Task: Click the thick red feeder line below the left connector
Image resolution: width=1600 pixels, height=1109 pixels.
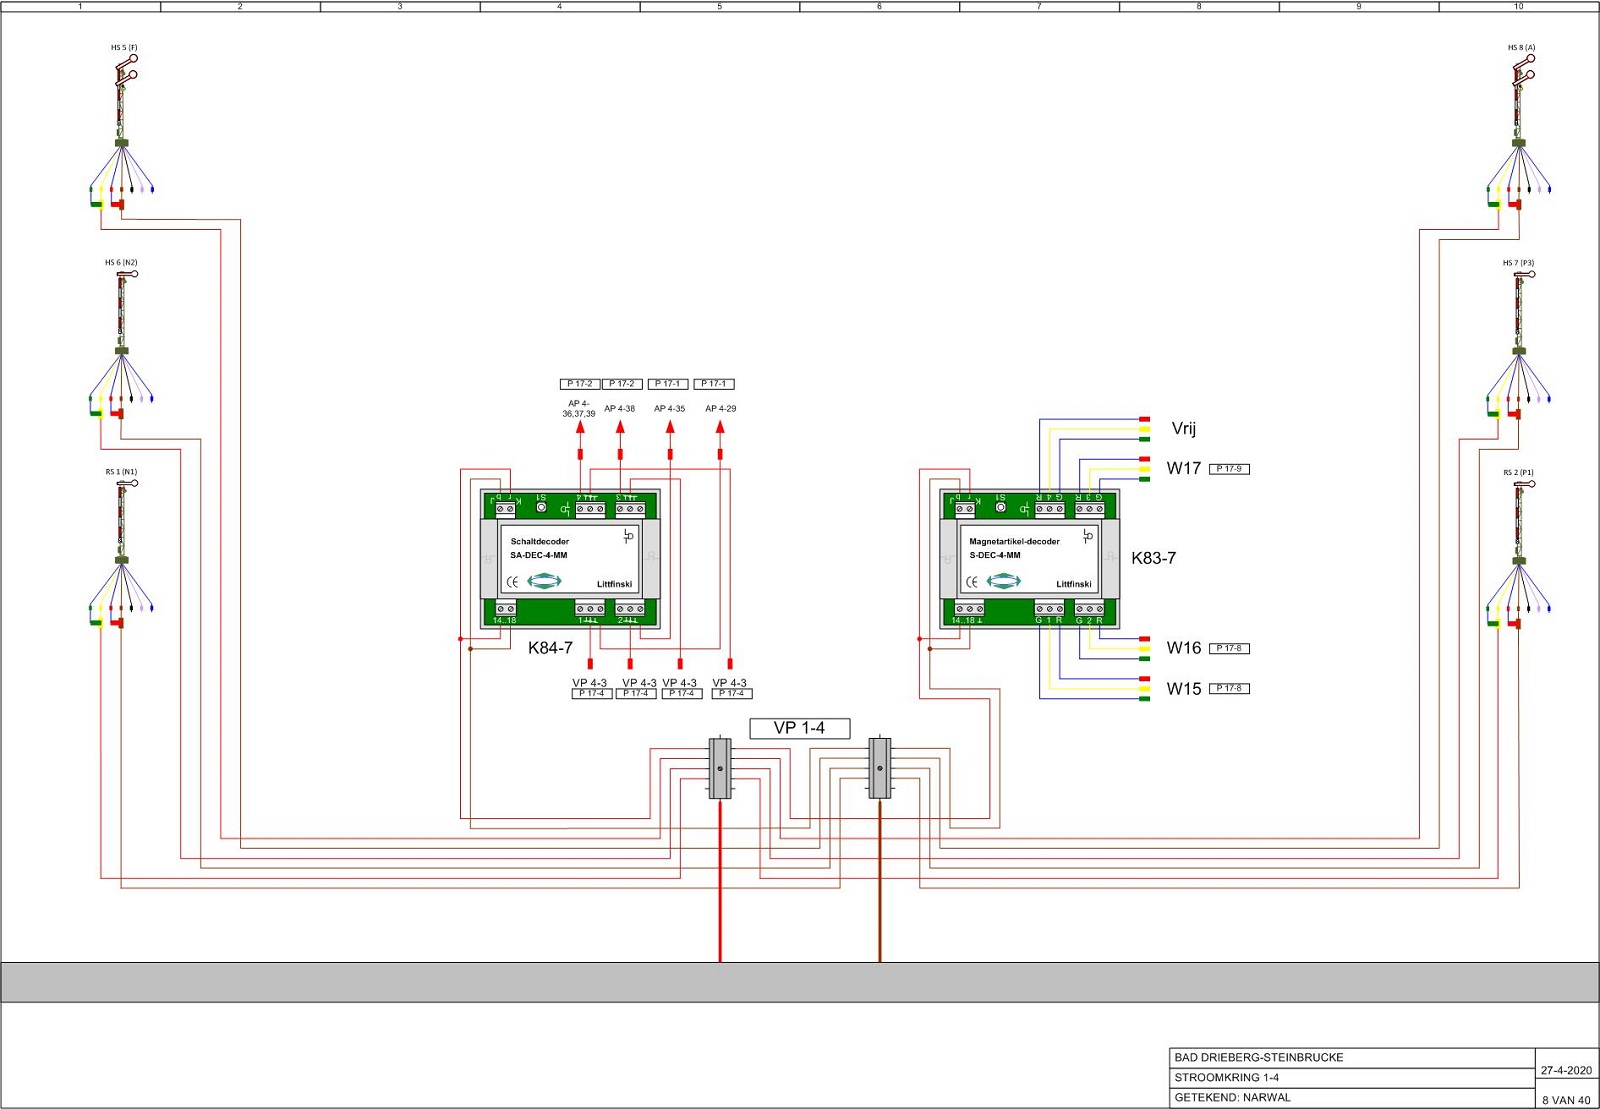Action: pyautogui.click(x=720, y=881)
